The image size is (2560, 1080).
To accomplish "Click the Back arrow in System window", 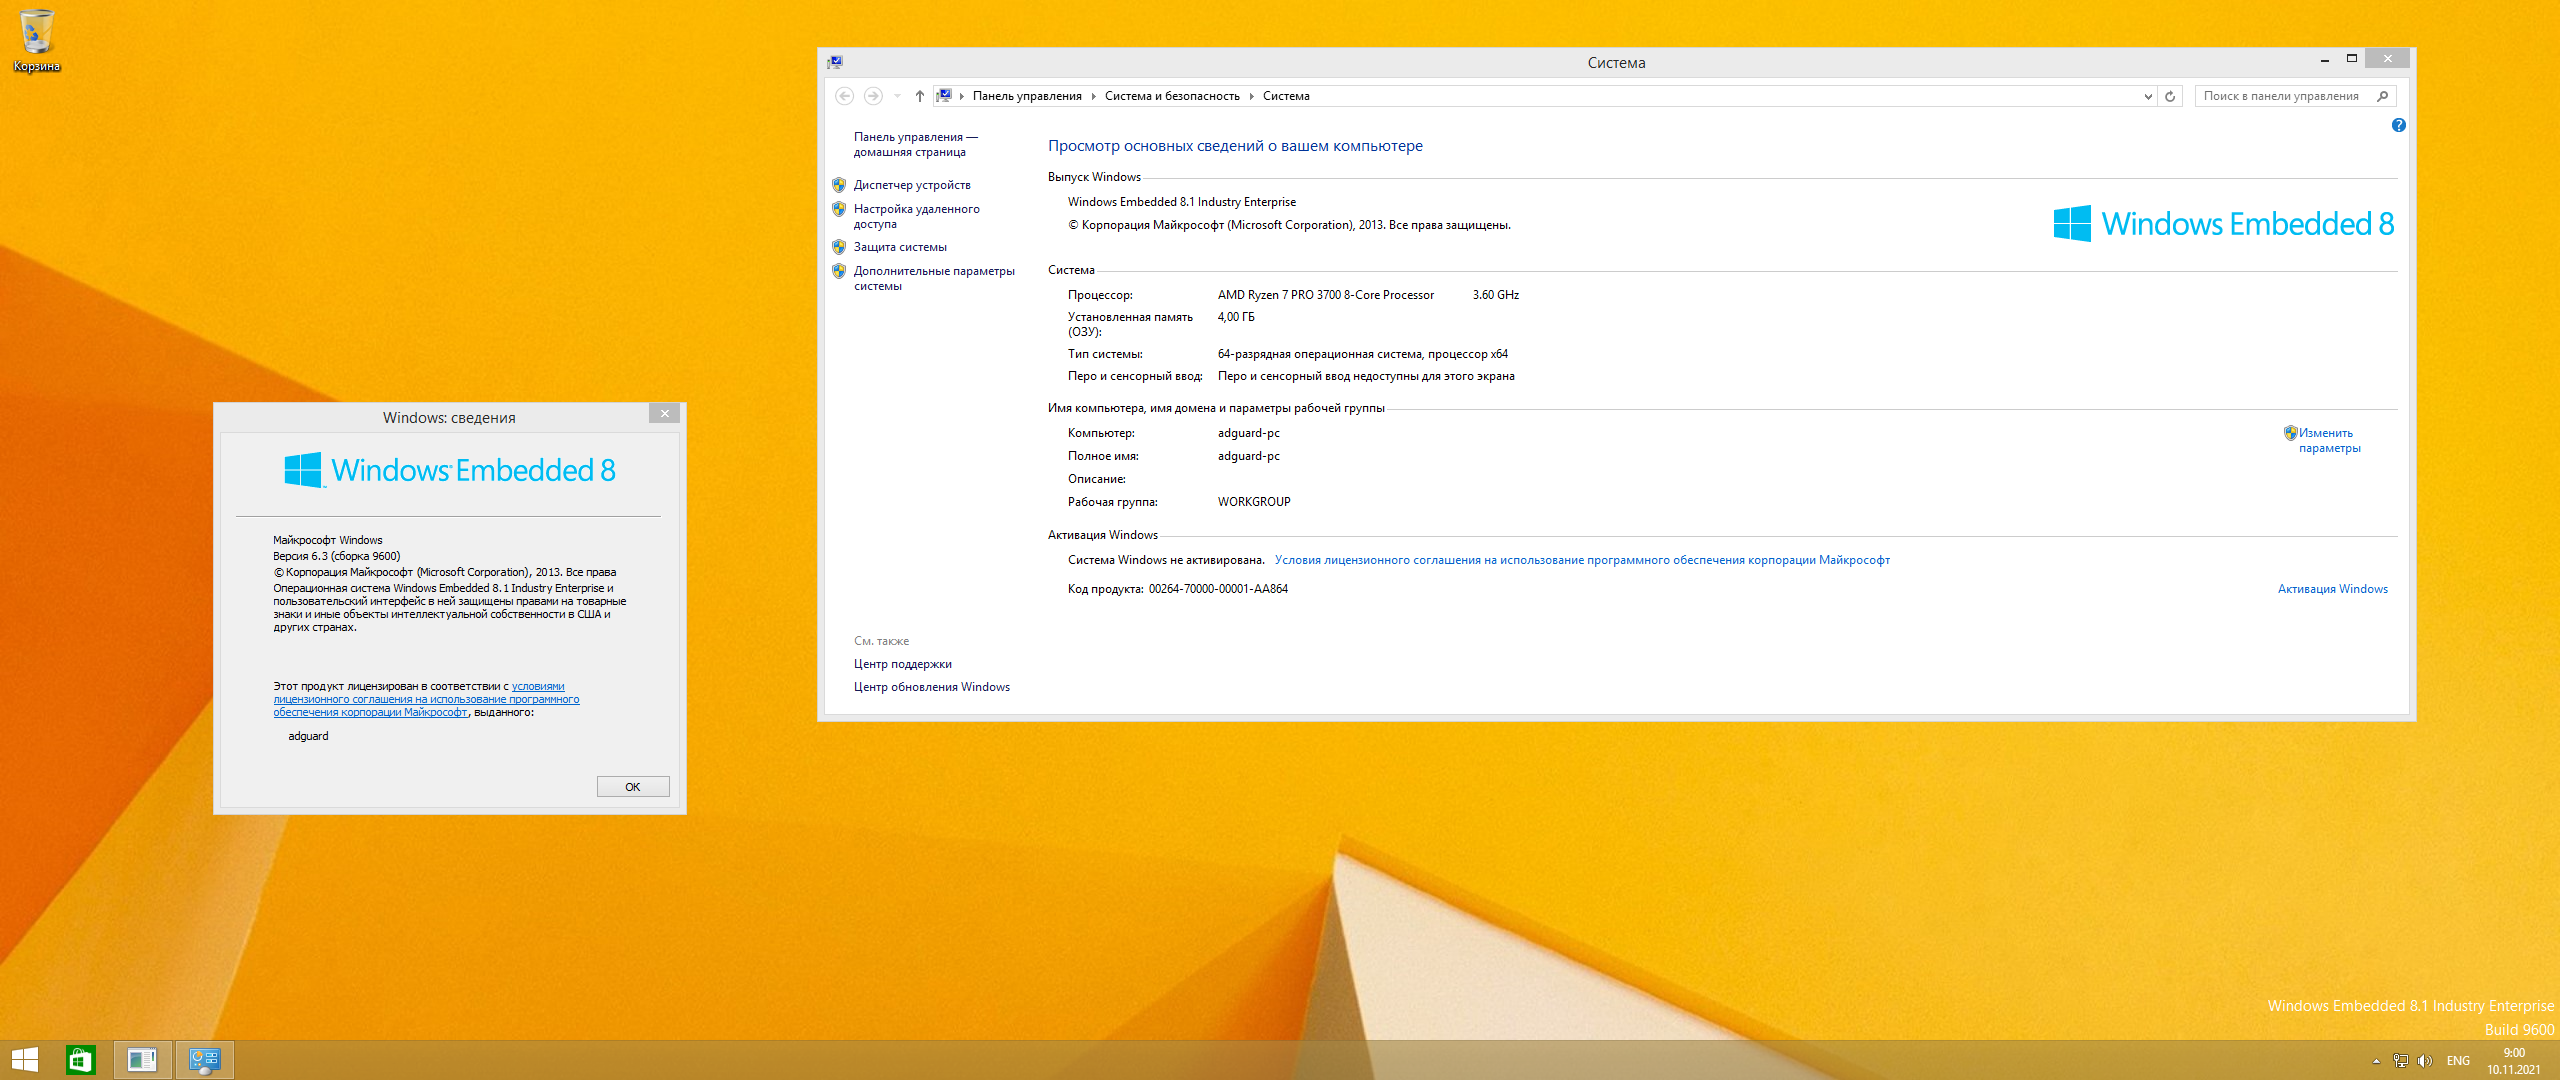I will (844, 96).
